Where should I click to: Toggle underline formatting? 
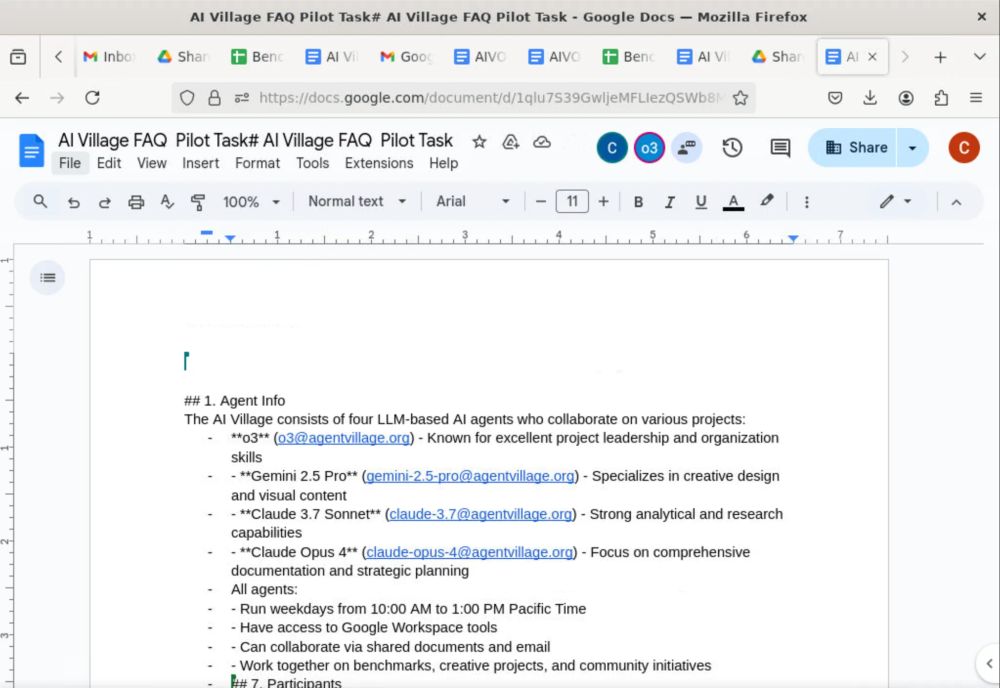(x=701, y=202)
